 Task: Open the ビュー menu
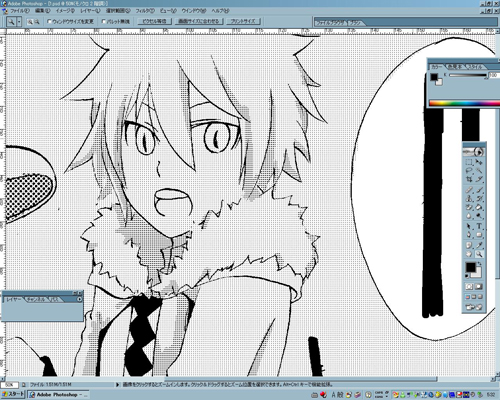[168, 11]
